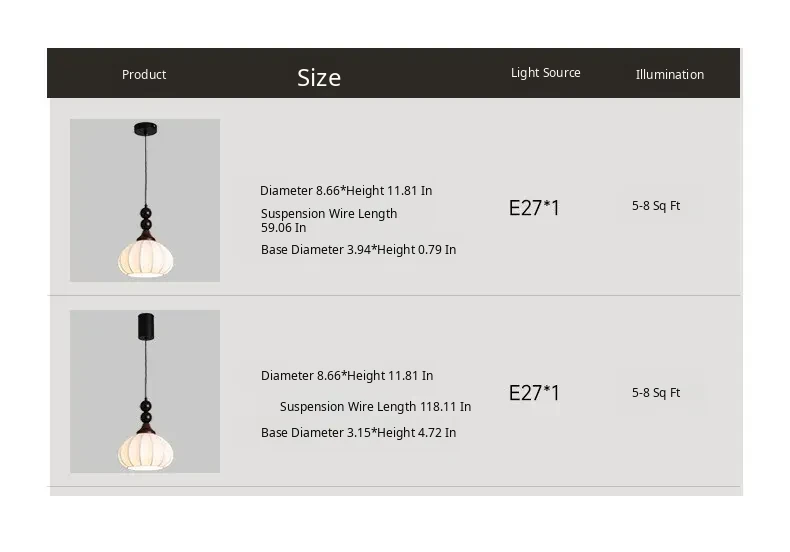790x552 pixels.
Task: Select Suspension Wire Length 118.11 In text
Action: (x=375, y=406)
